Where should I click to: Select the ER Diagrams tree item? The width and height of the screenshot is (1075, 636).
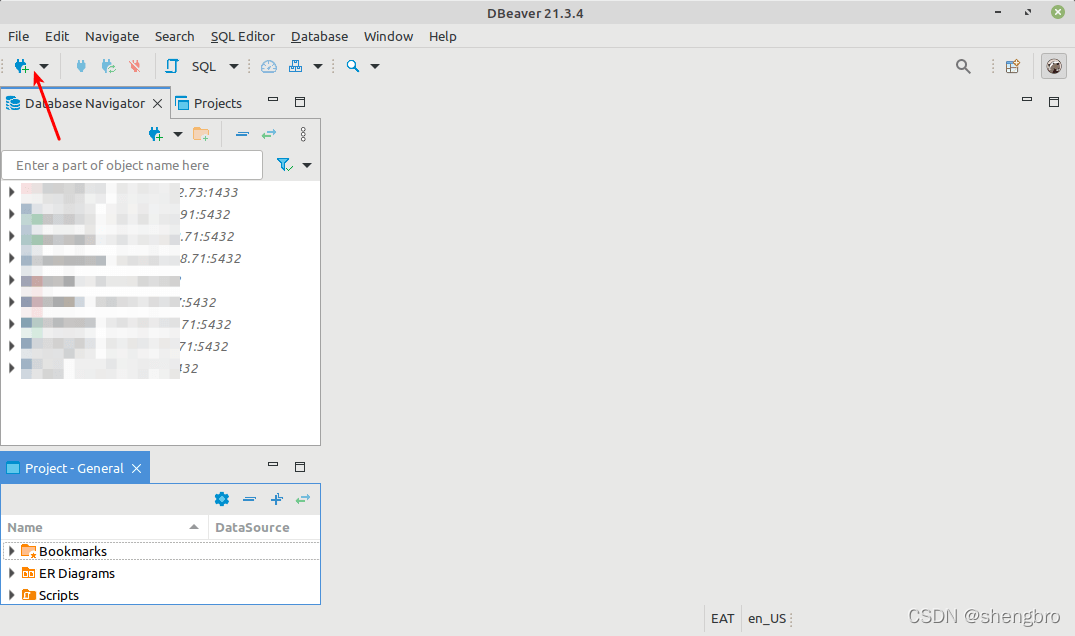77,573
